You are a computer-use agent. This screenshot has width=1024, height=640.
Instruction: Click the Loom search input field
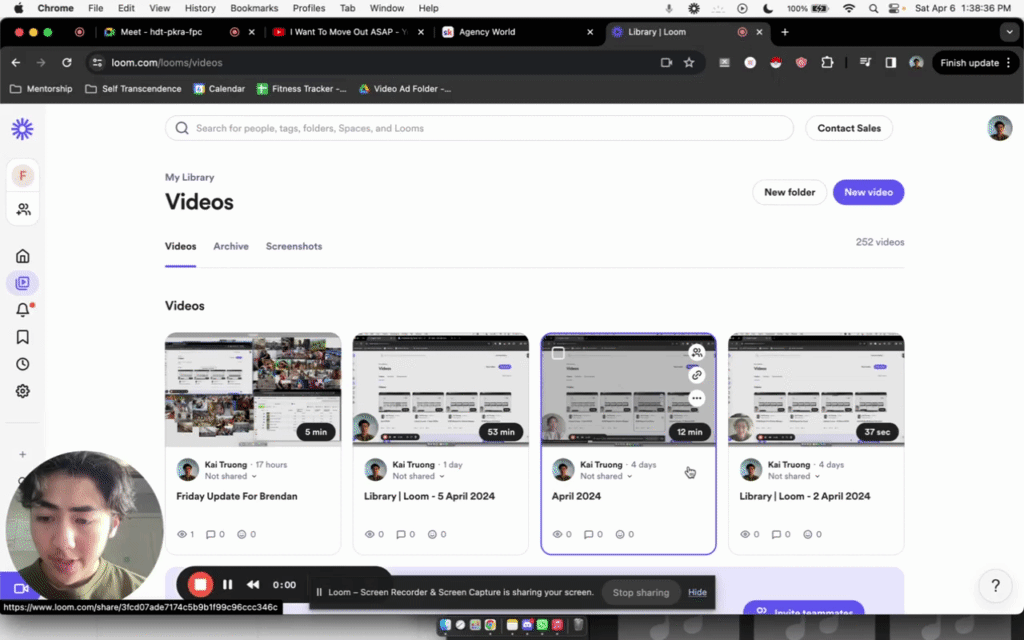coord(479,128)
